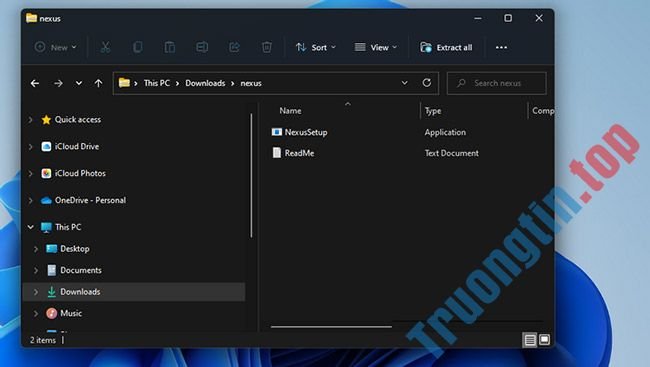Refresh the nexus folder
The image size is (650, 367).
click(x=427, y=83)
